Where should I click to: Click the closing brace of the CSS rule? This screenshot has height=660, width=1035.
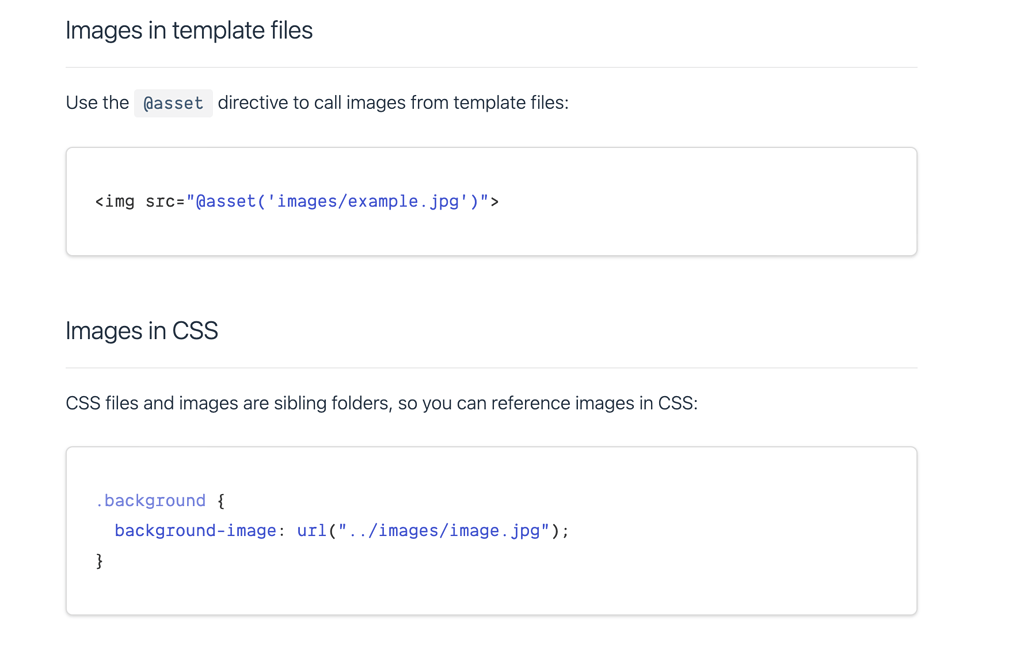click(x=98, y=560)
